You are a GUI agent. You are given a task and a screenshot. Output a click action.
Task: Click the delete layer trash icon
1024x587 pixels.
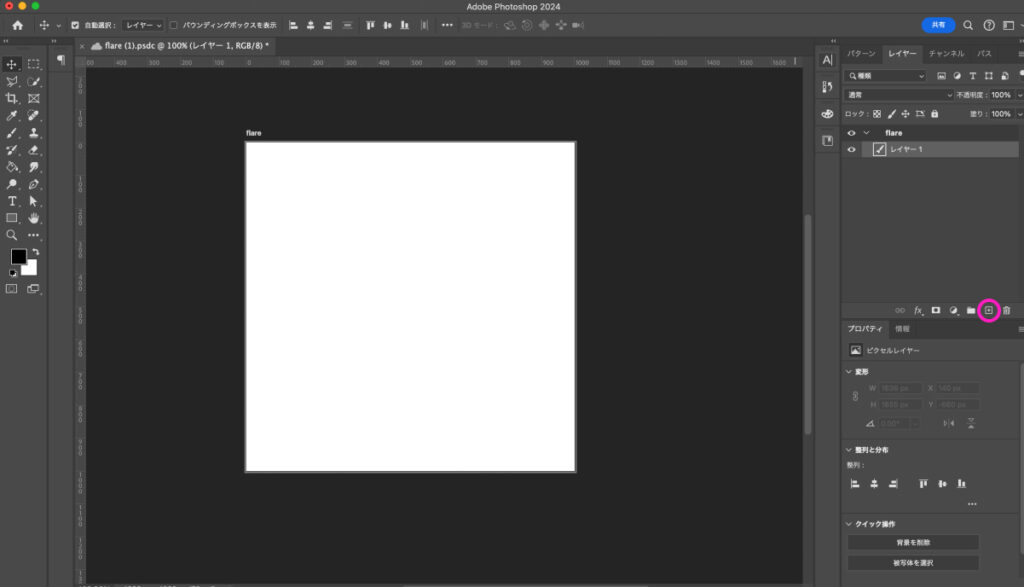(1007, 310)
